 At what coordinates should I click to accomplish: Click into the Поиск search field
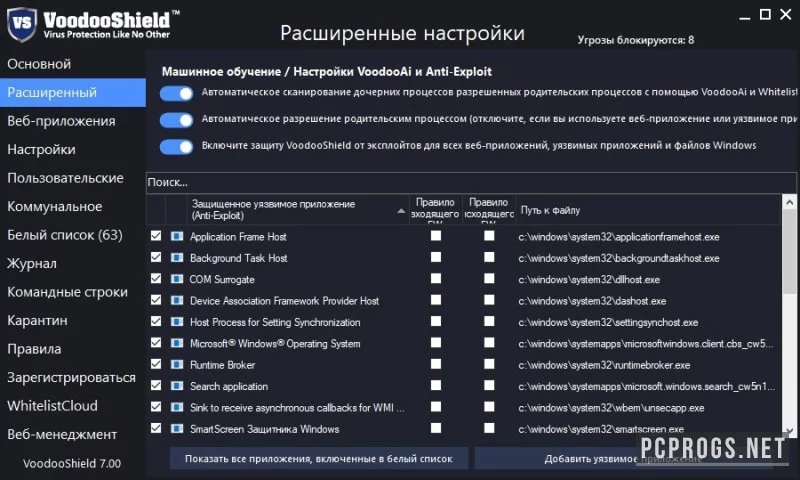471,183
